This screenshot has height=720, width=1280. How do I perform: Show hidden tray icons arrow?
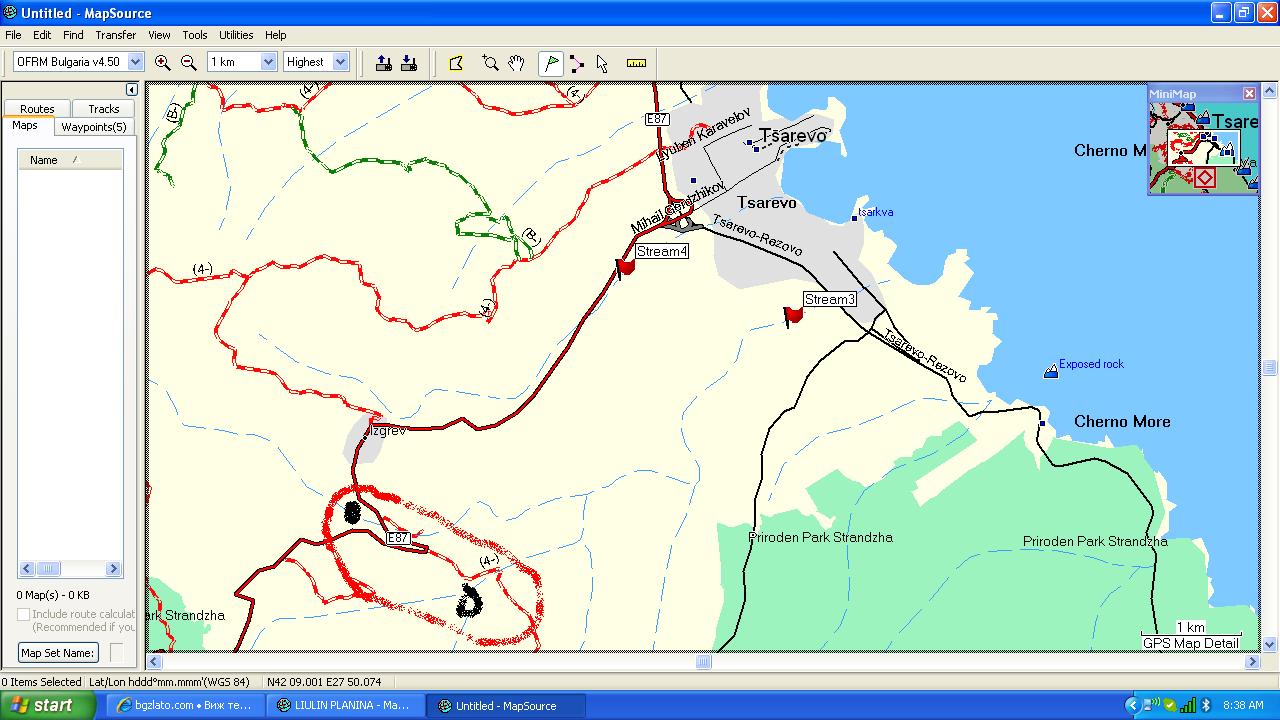[x=1132, y=705]
